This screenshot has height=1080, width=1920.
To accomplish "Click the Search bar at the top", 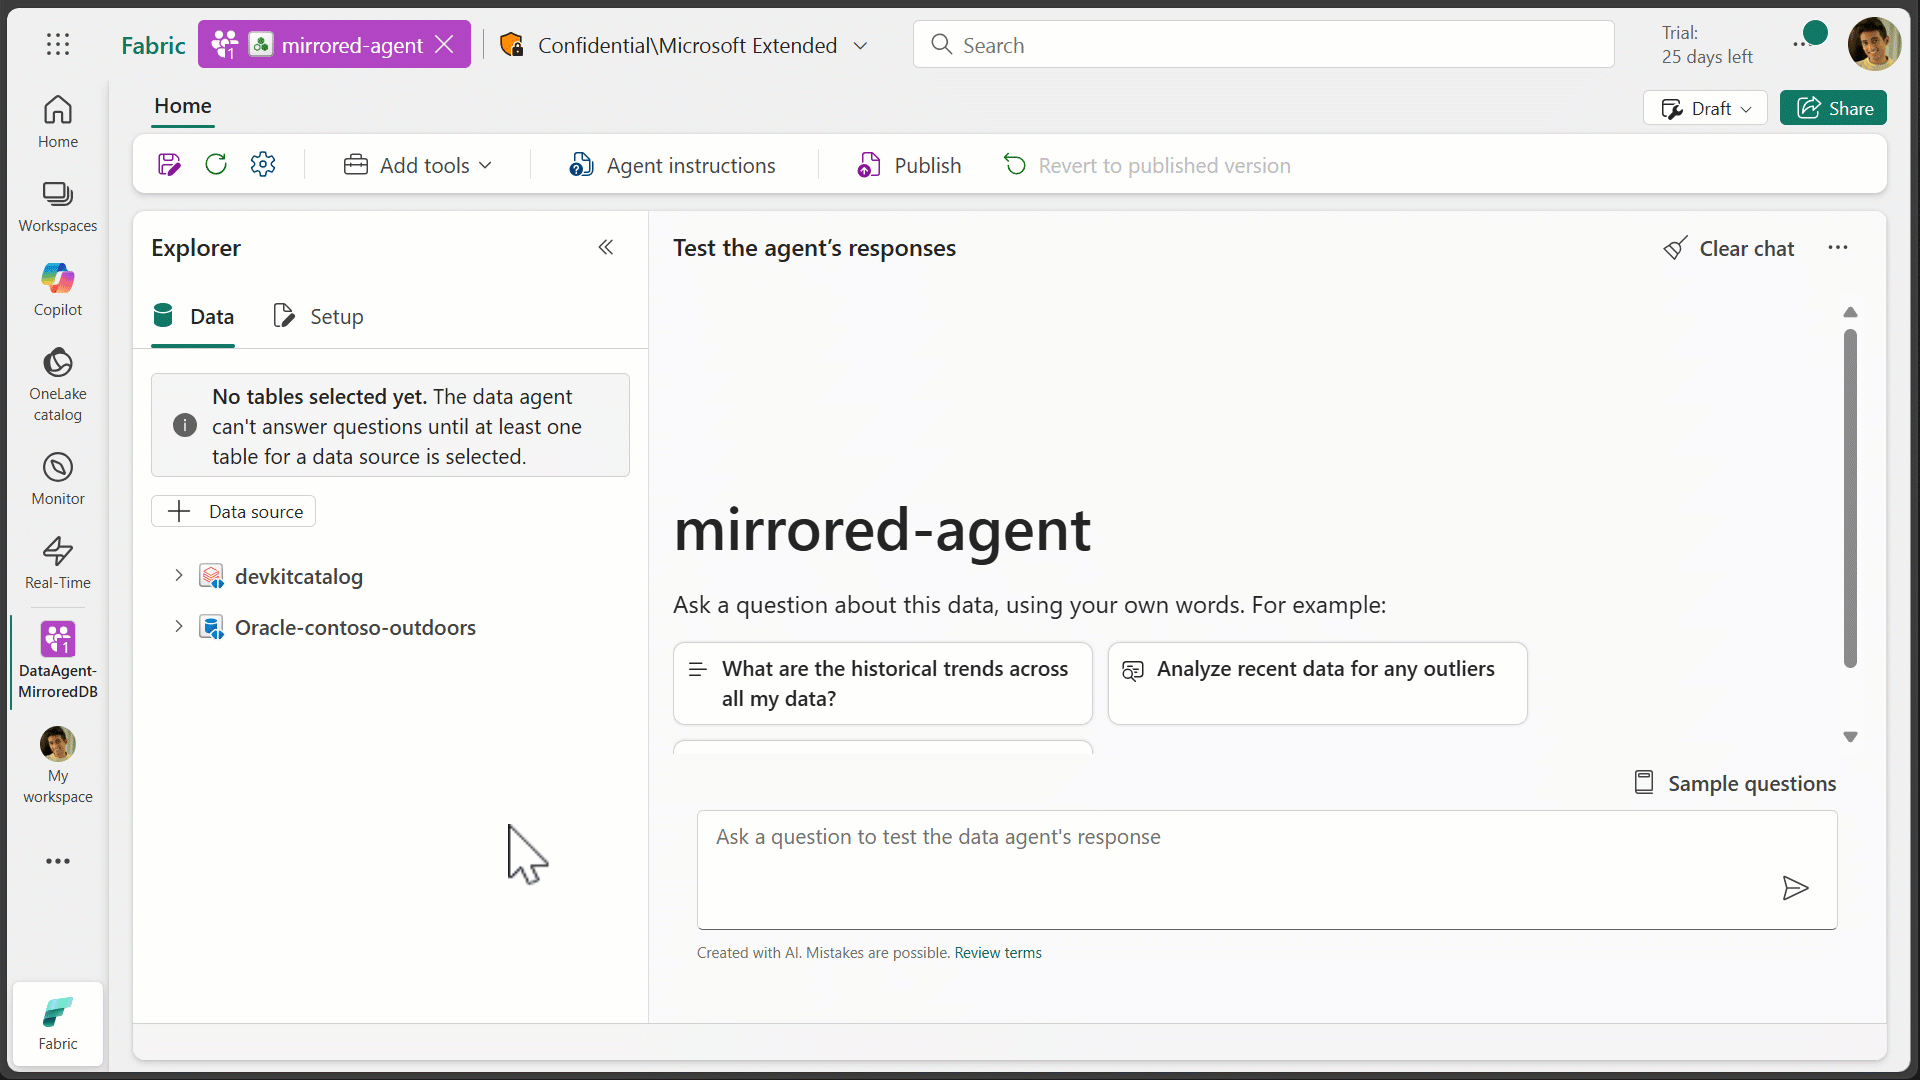I will coord(1260,44).
